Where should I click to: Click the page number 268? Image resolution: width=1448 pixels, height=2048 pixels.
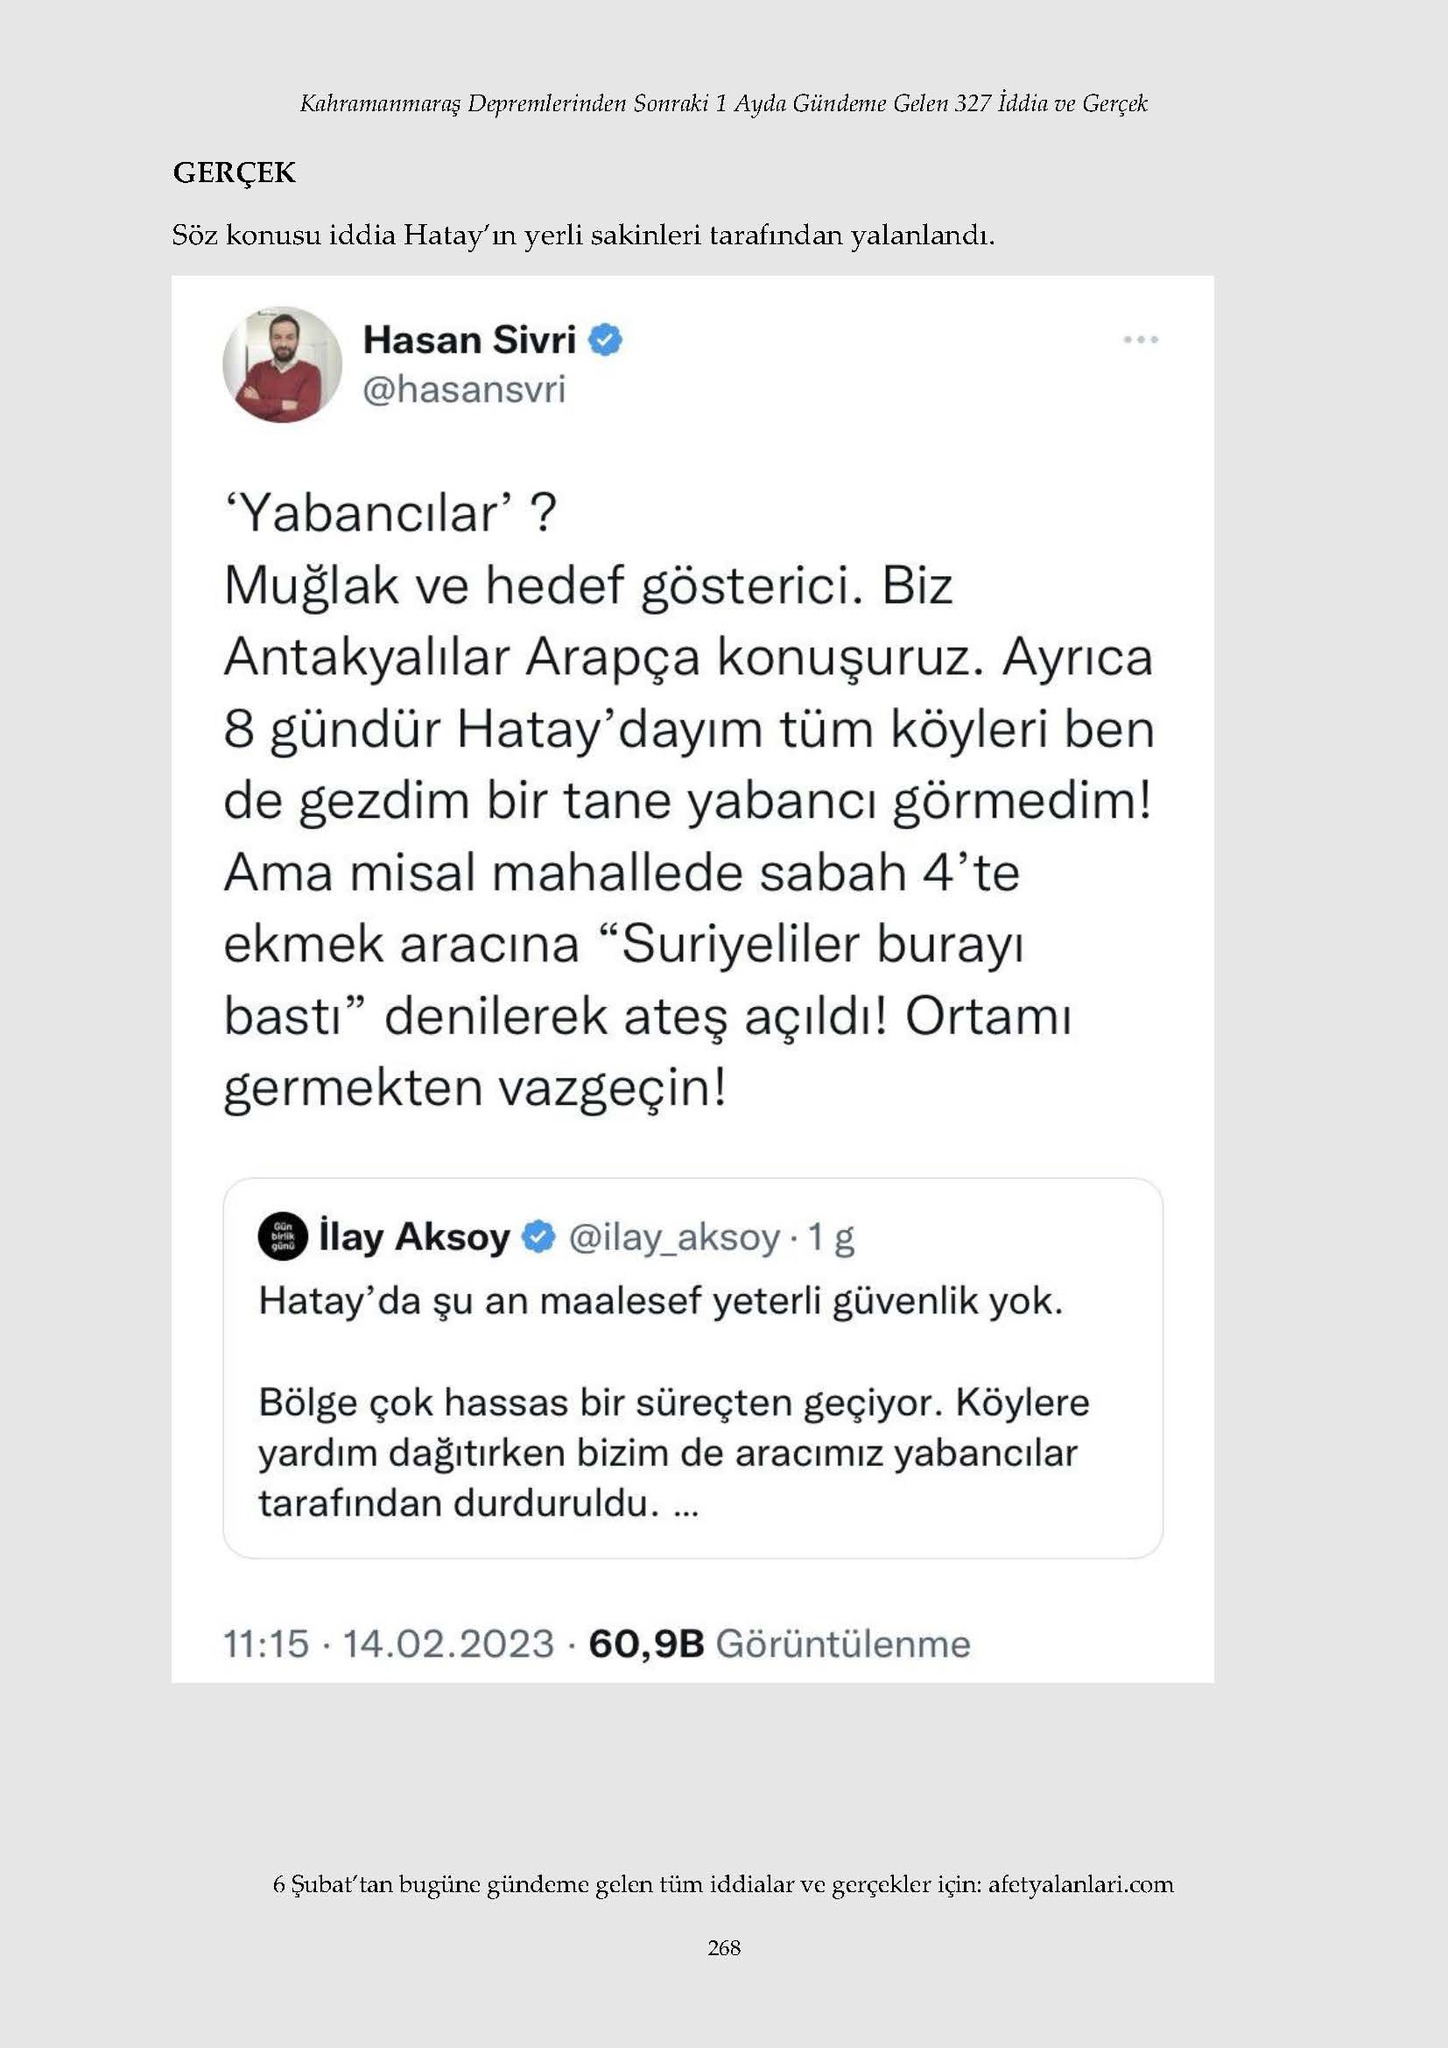[x=724, y=1947]
